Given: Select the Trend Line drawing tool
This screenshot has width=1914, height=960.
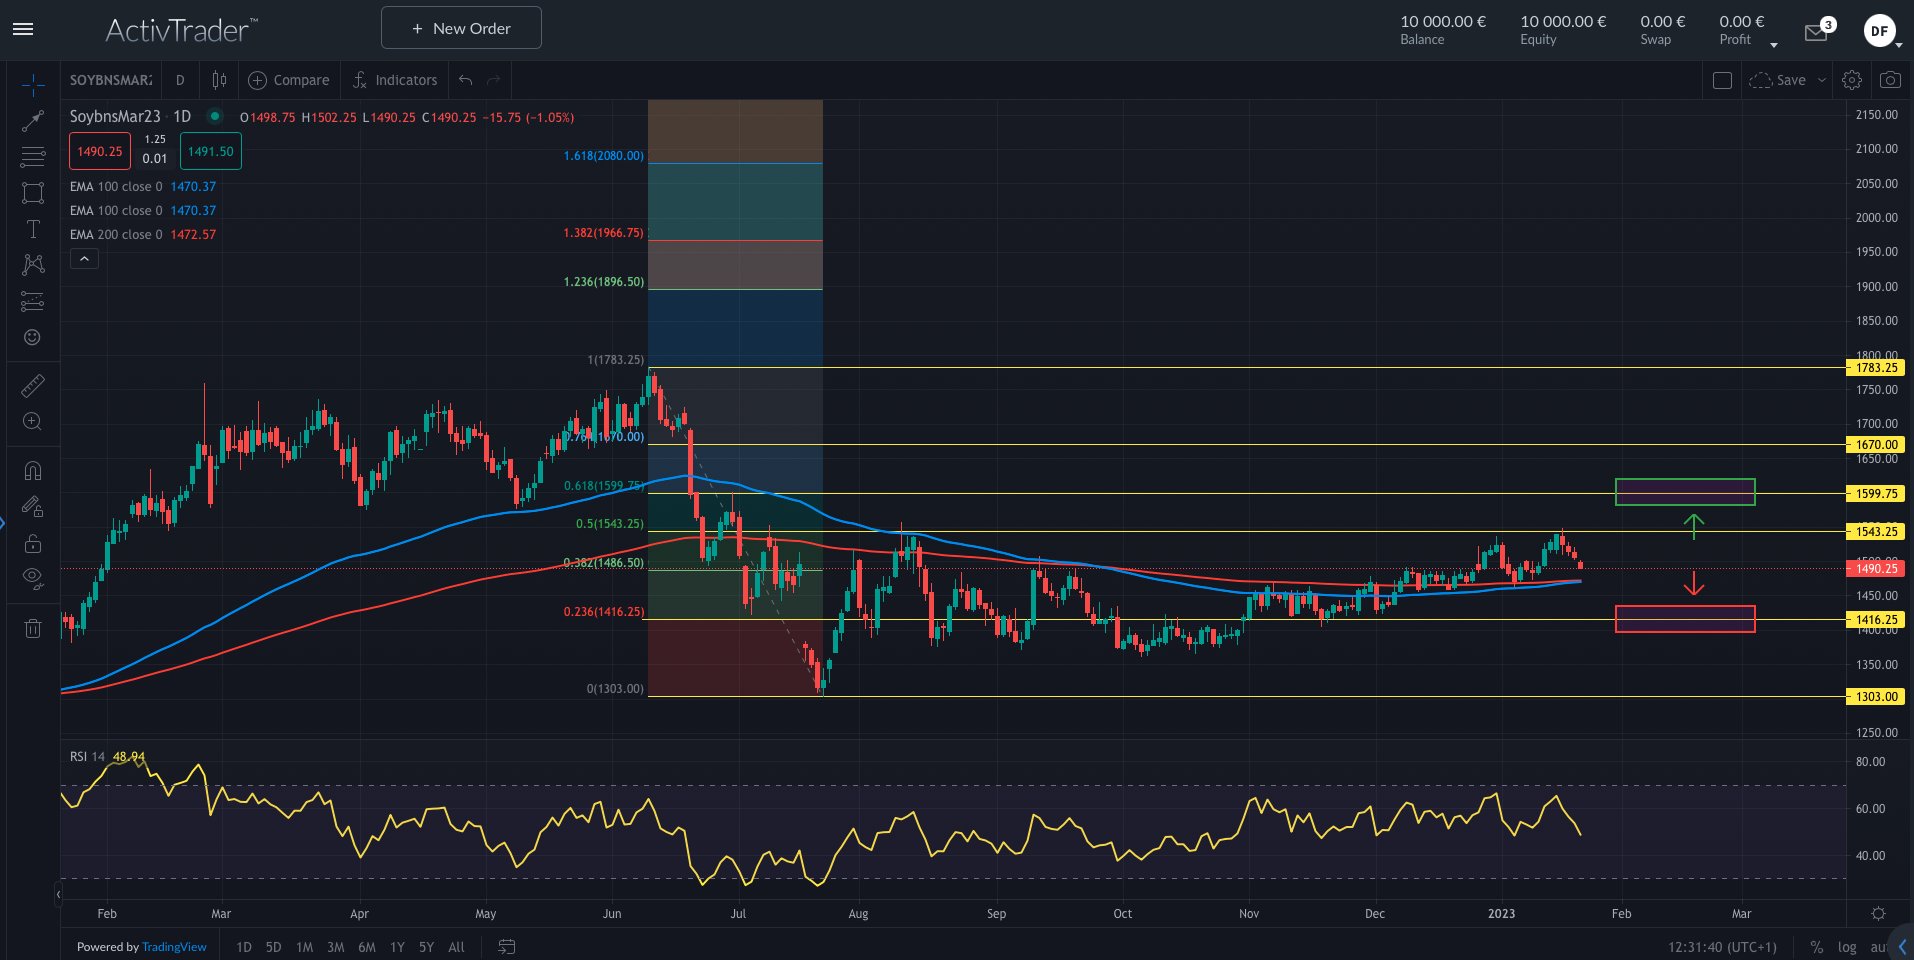Looking at the screenshot, I should [33, 121].
